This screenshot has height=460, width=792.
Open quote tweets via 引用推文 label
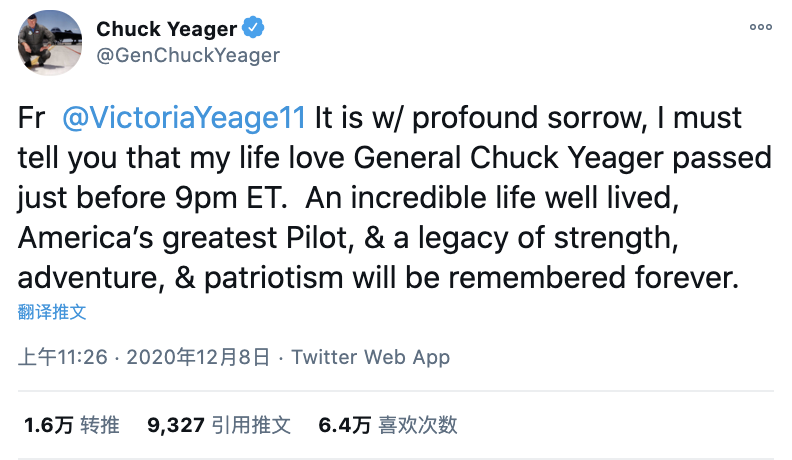pos(251,425)
